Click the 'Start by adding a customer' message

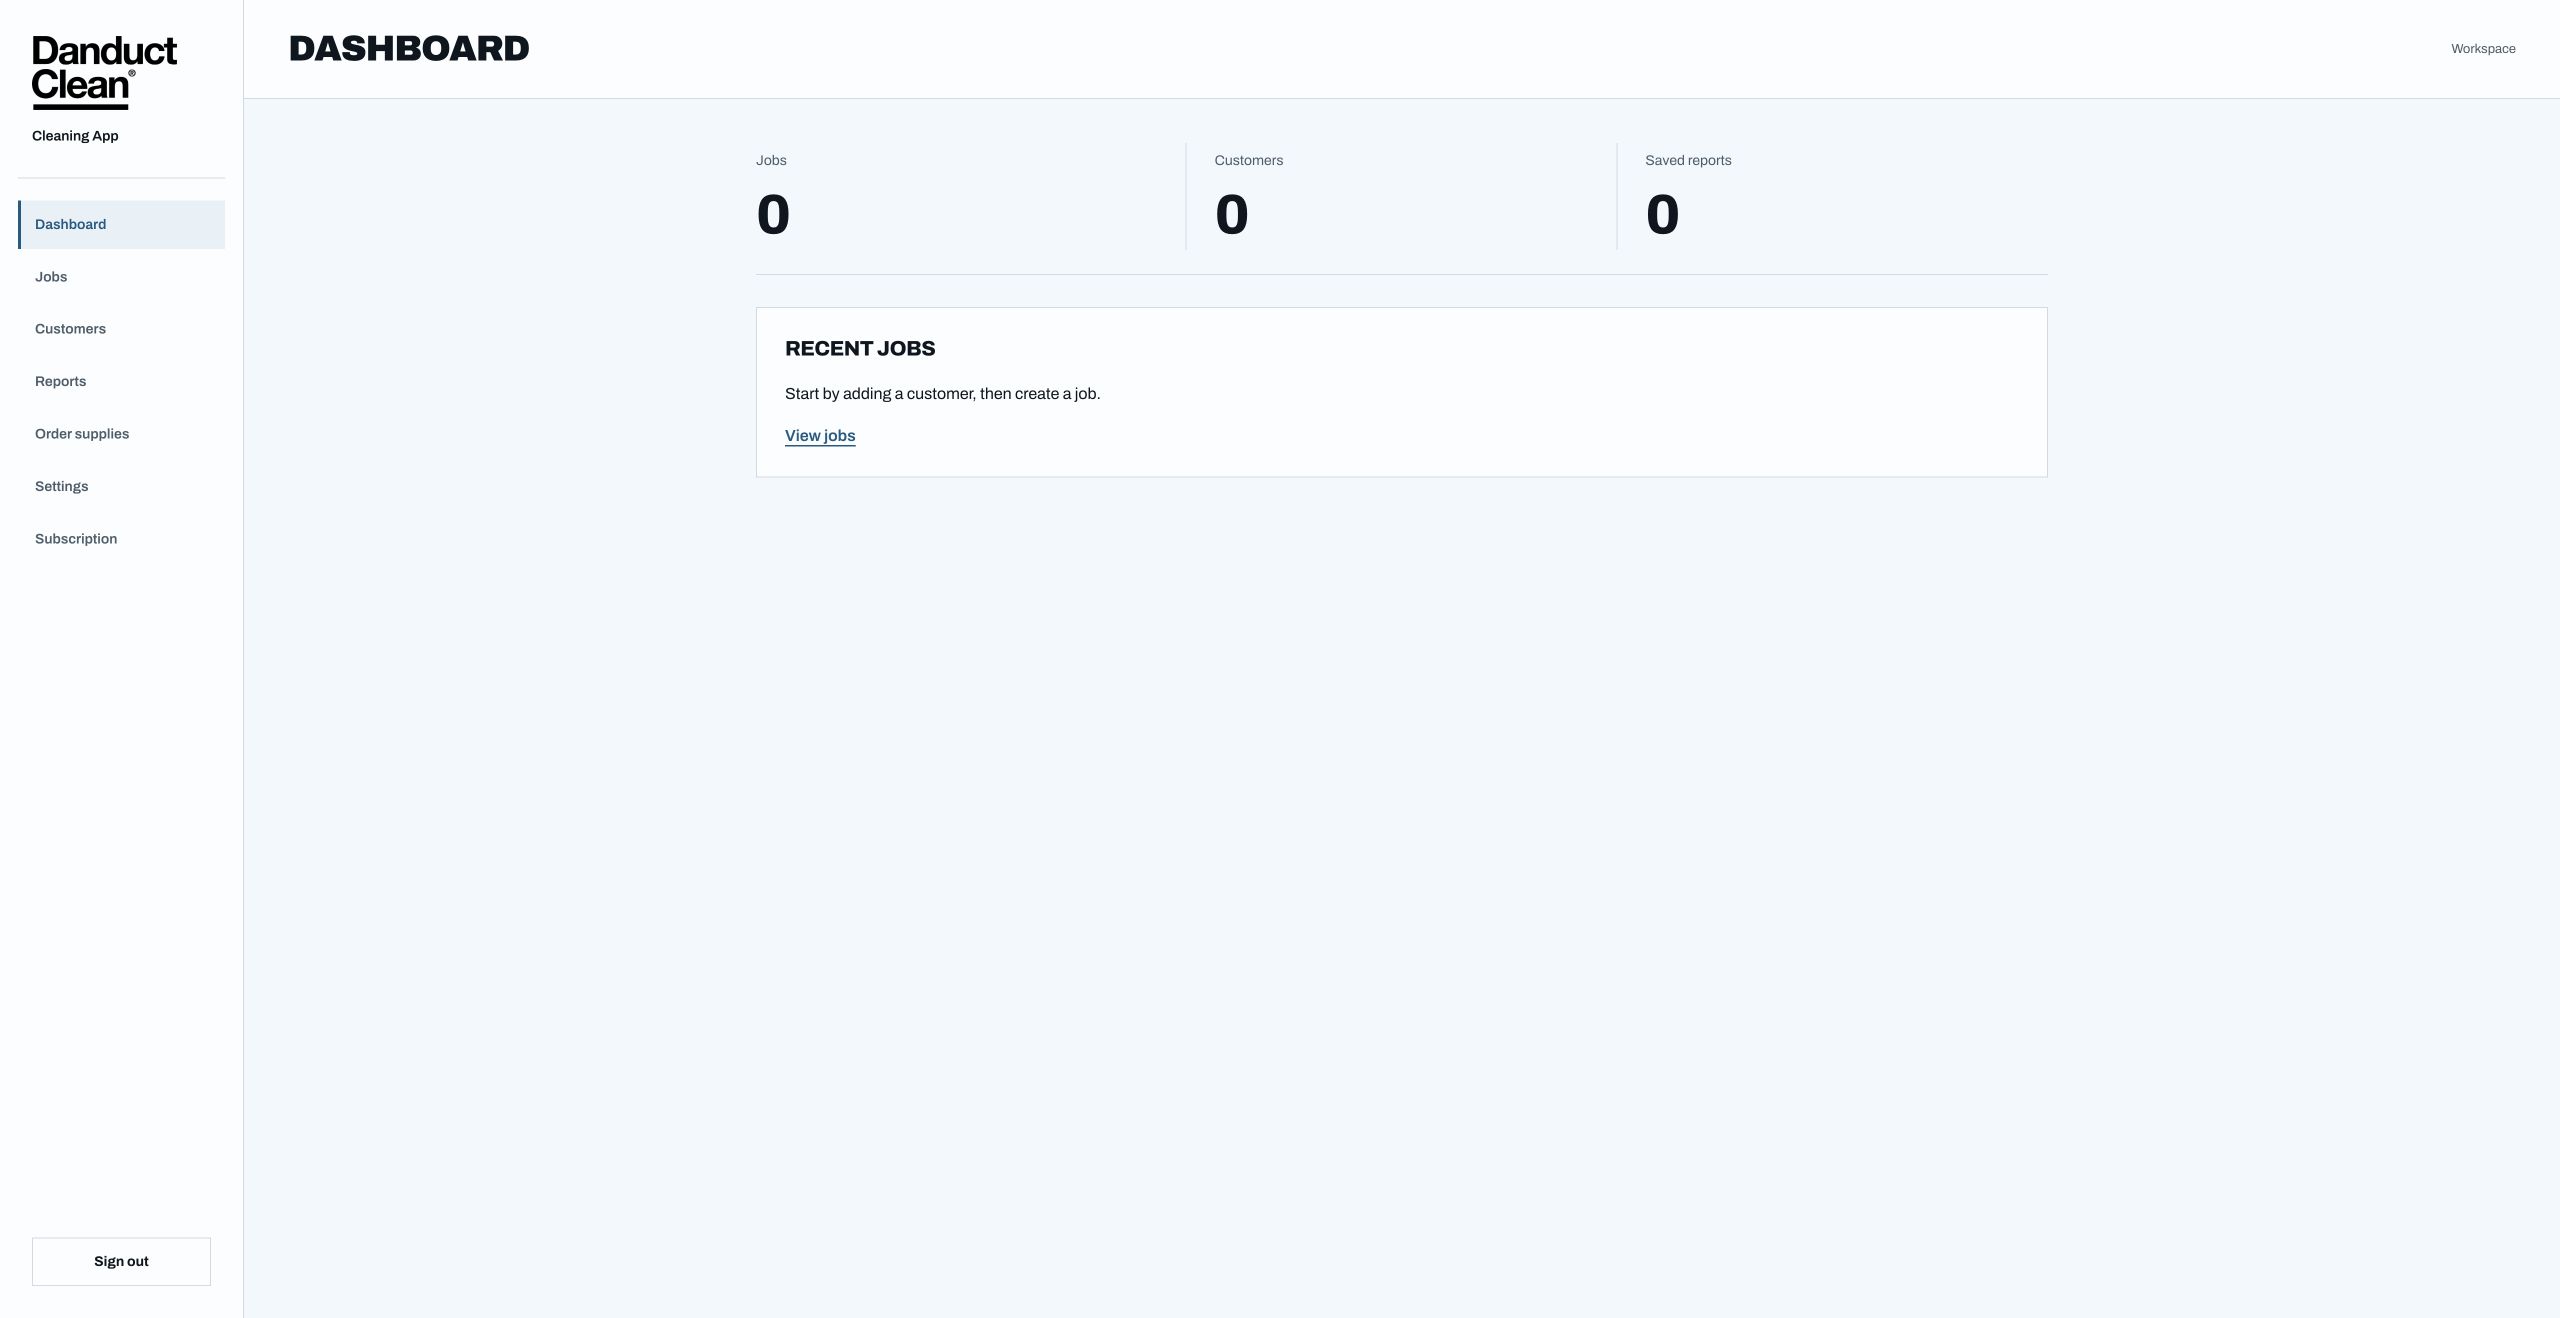click(x=942, y=394)
